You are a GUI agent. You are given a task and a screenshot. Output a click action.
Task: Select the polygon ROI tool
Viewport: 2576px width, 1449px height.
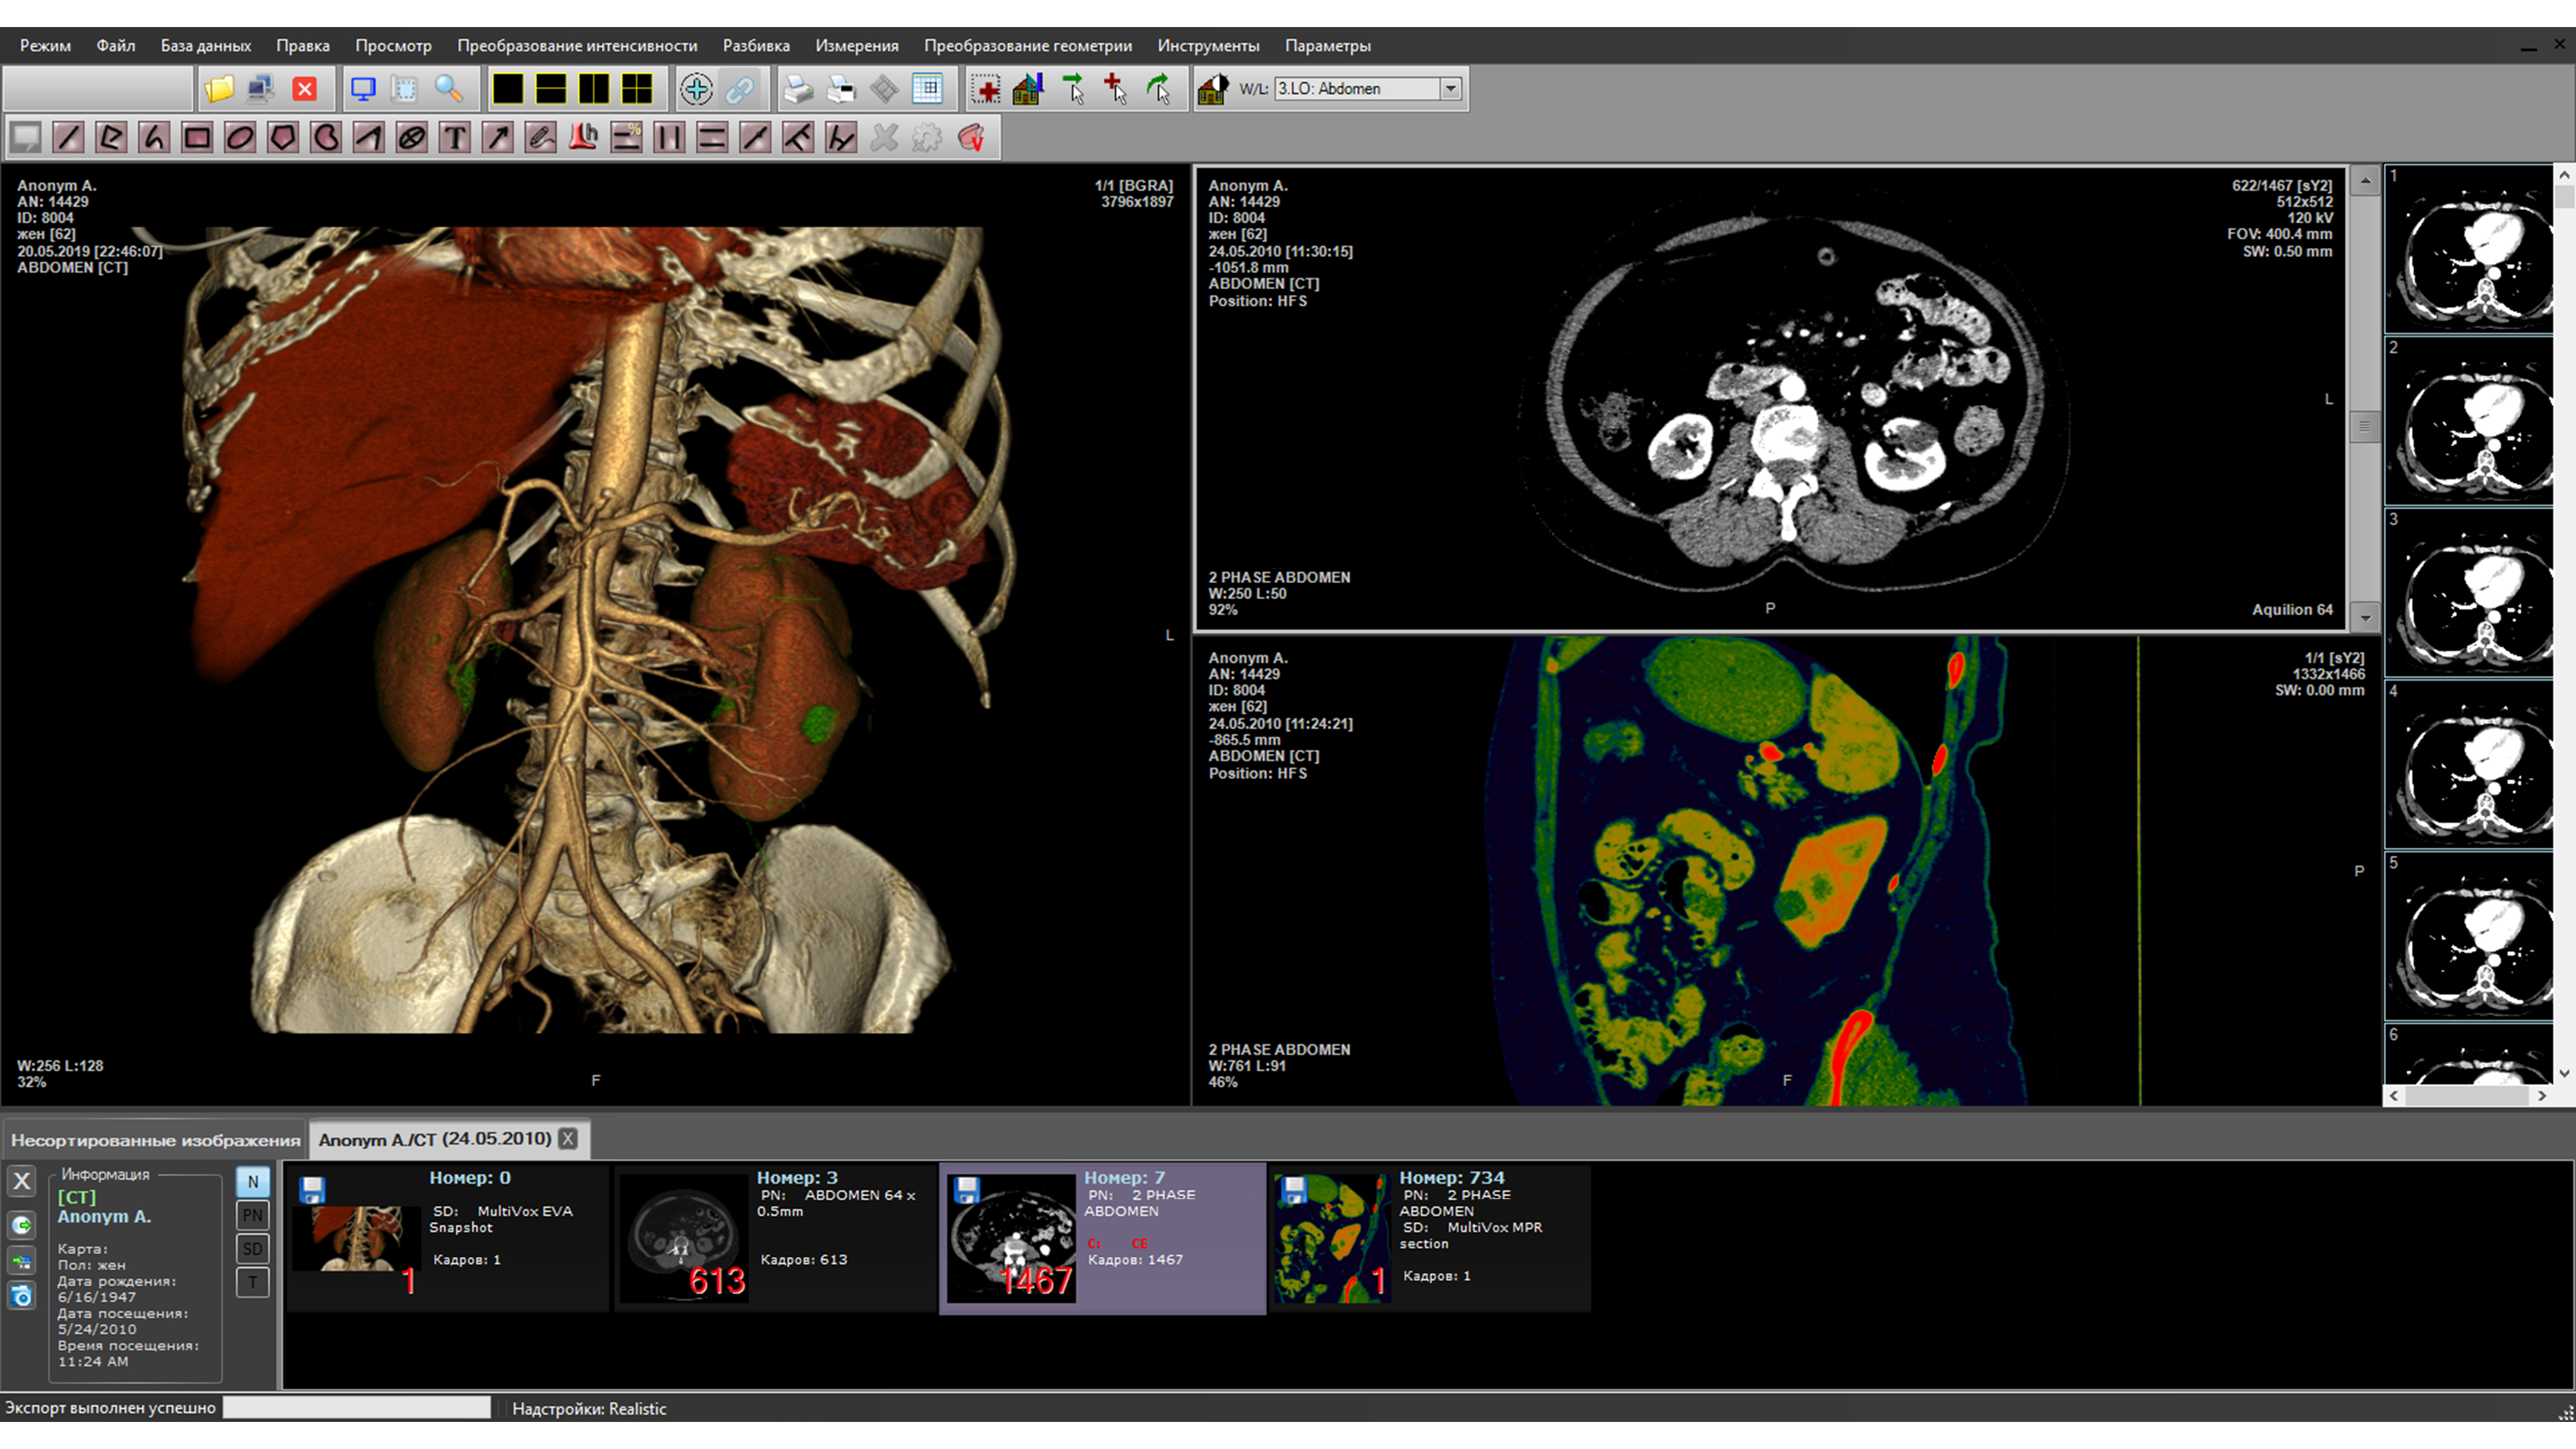tap(283, 137)
